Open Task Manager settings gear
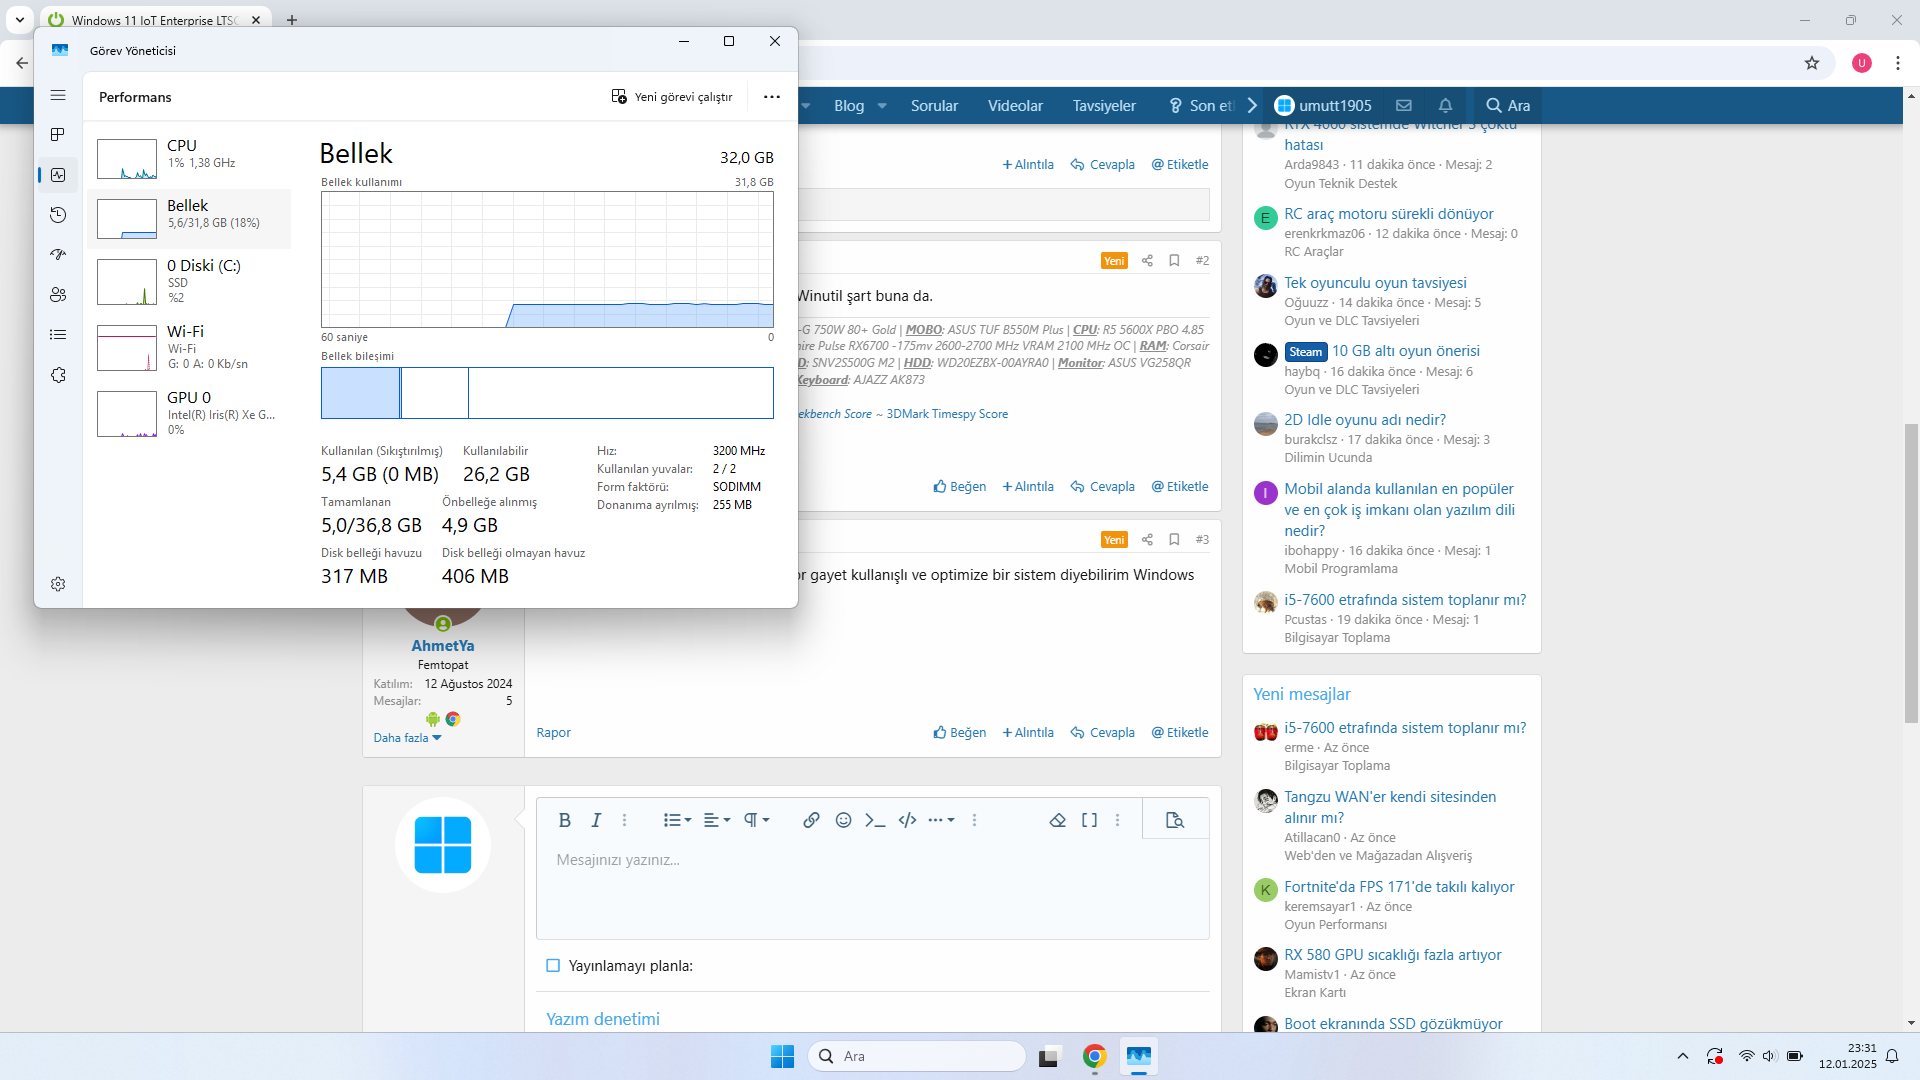Viewport: 1920px width, 1080px height. 58,584
